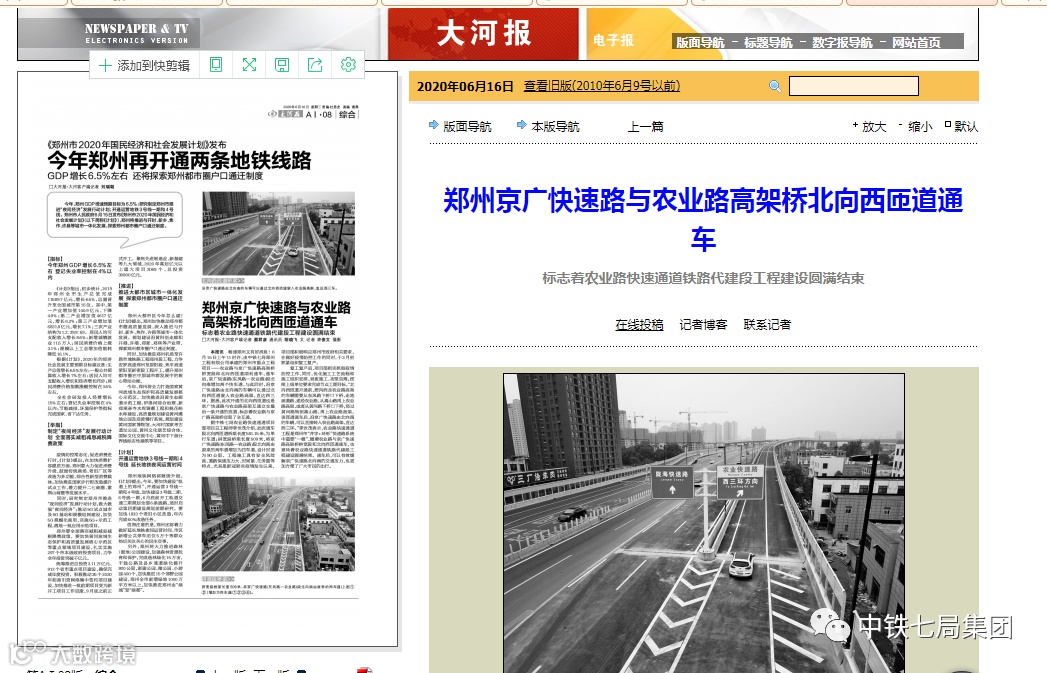The height and width of the screenshot is (673, 1047).
Task: Click the fullscreen expand arrows icon
Action: 249,65
